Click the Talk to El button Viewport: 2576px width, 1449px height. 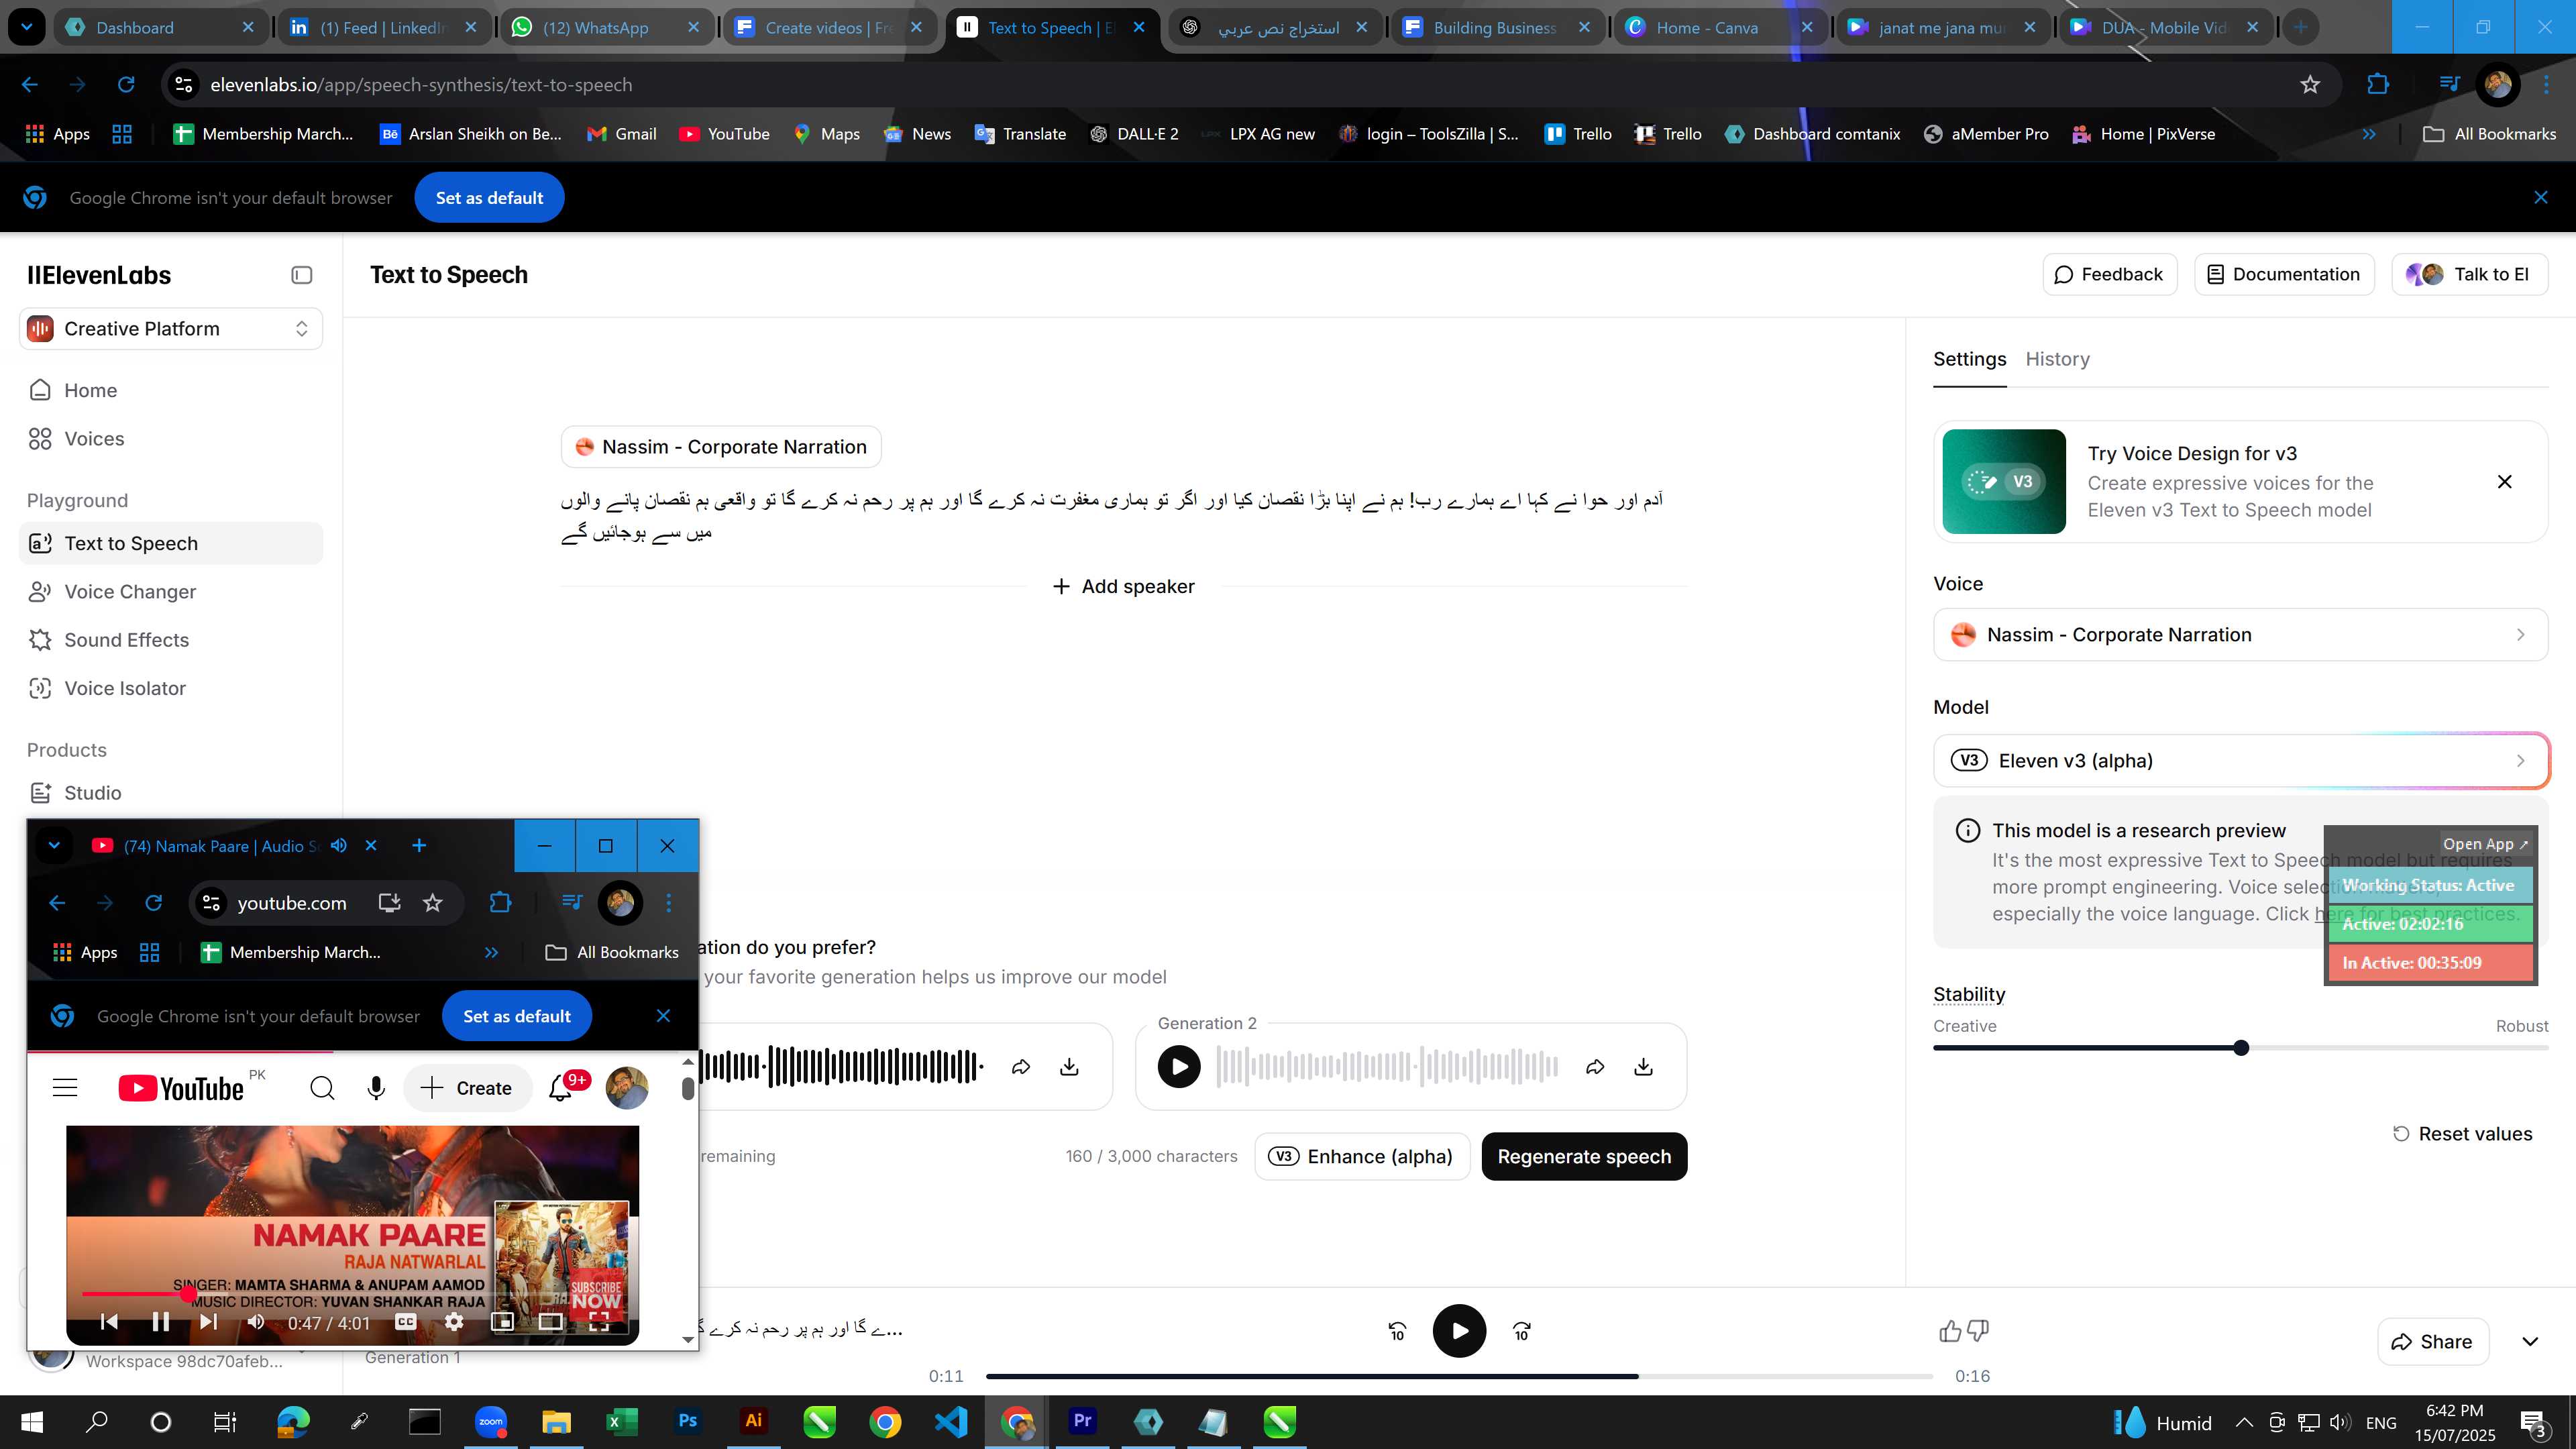(x=2469, y=274)
